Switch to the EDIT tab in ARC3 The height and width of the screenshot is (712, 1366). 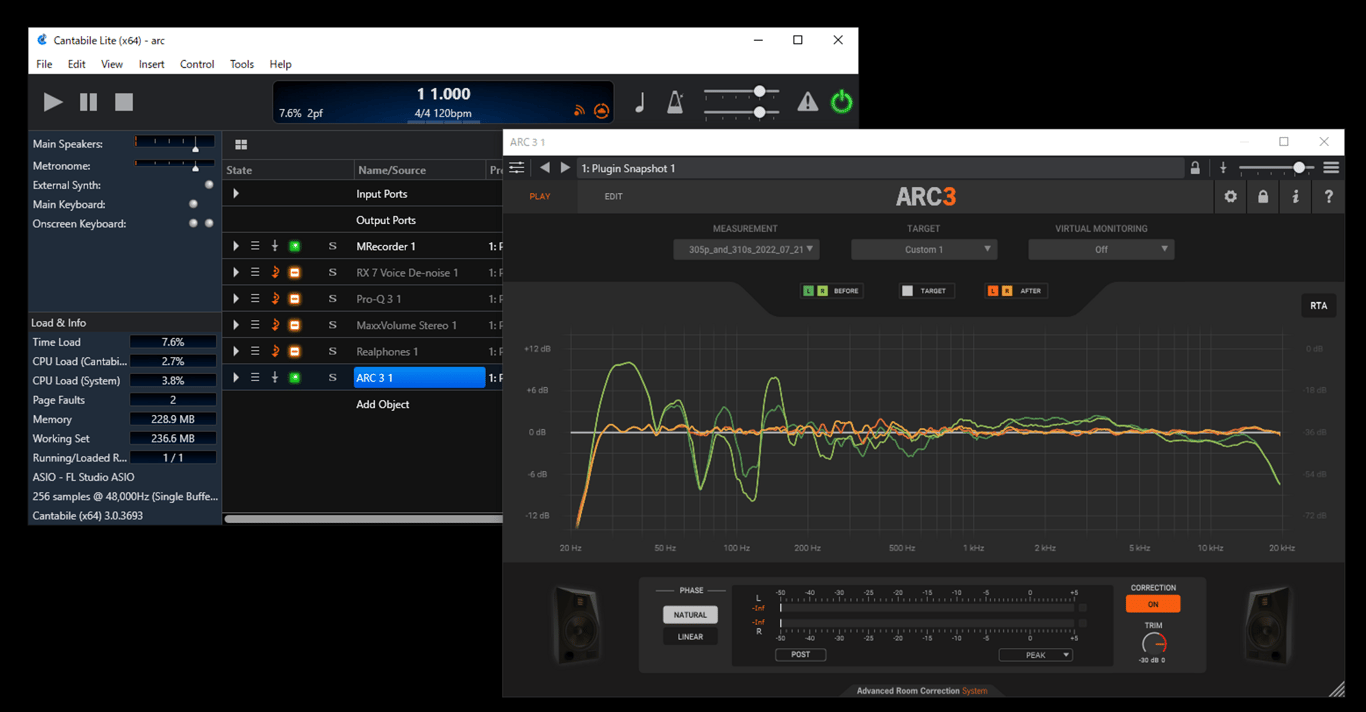point(613,197)
